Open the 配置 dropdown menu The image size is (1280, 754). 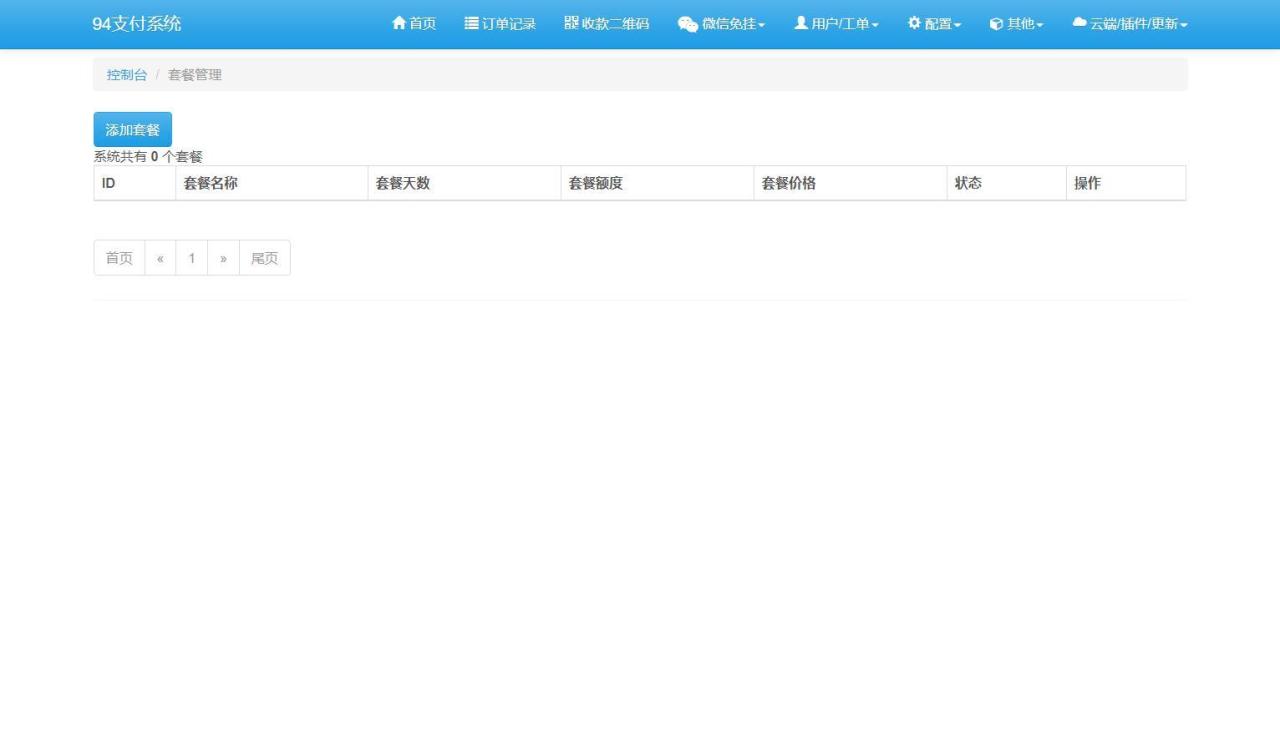[933, 24]
